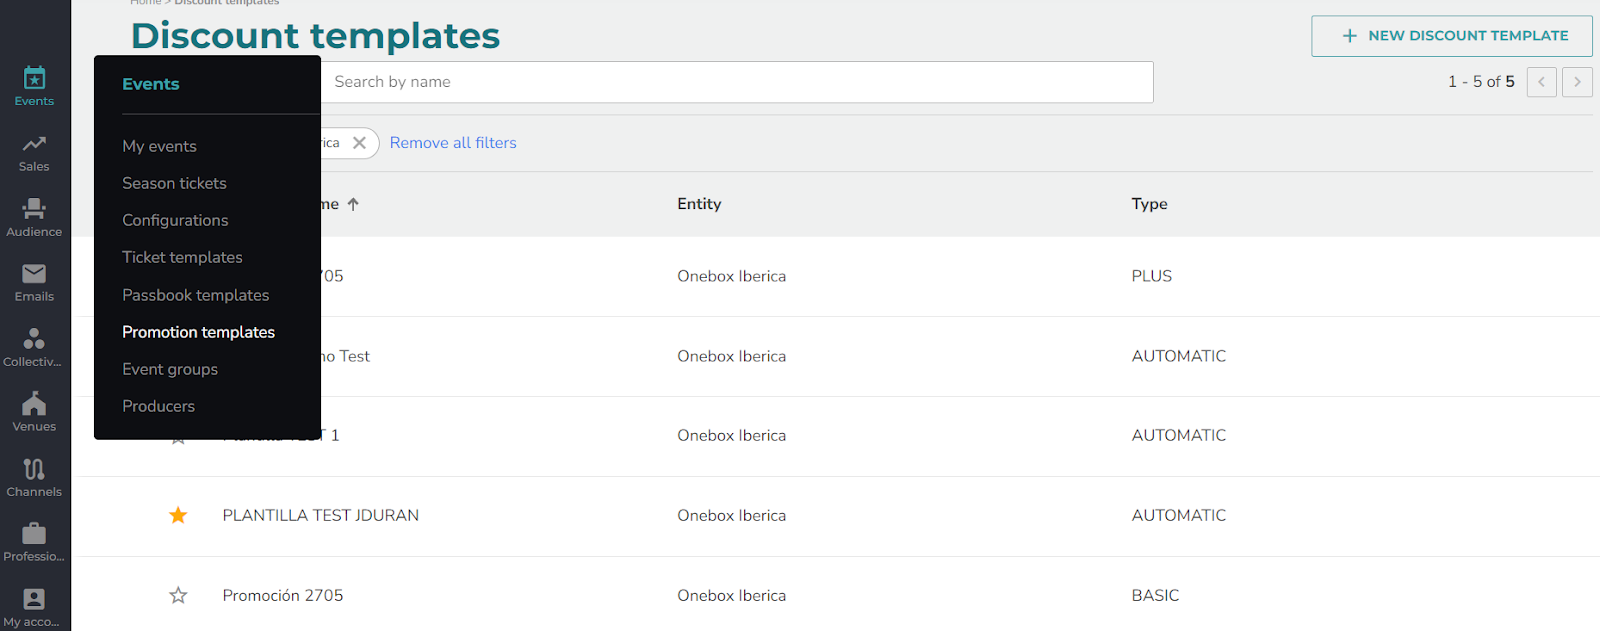Image resolution: width=1600 pixels, height=631 pixels.
Task: Click the Remove all filters link
Action: 453,143
